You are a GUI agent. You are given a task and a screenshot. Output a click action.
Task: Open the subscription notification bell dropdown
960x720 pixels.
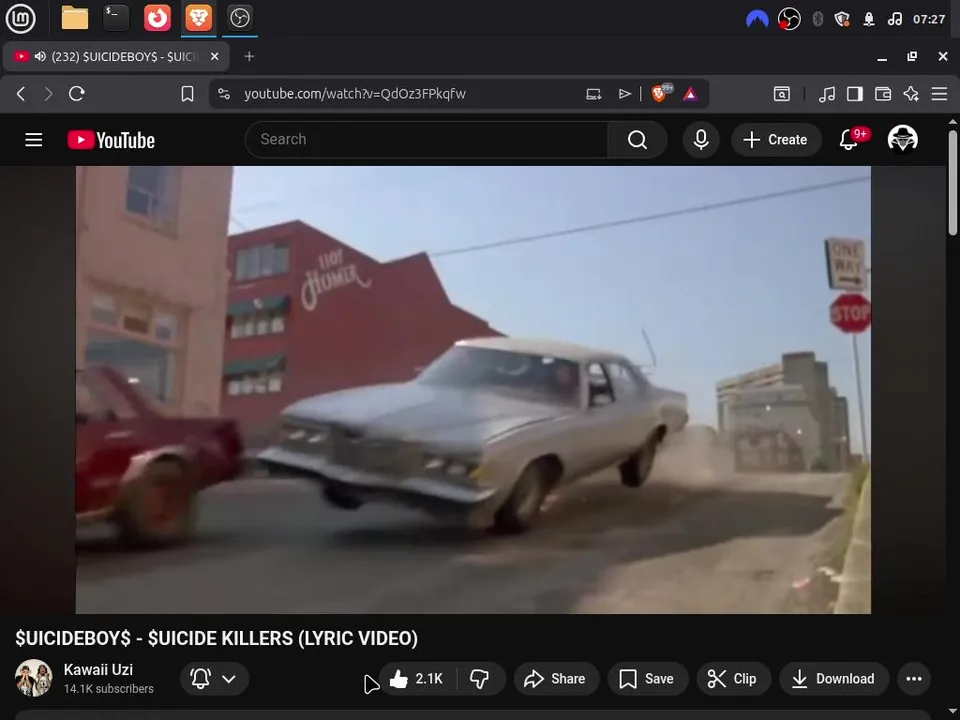point(214,678)
